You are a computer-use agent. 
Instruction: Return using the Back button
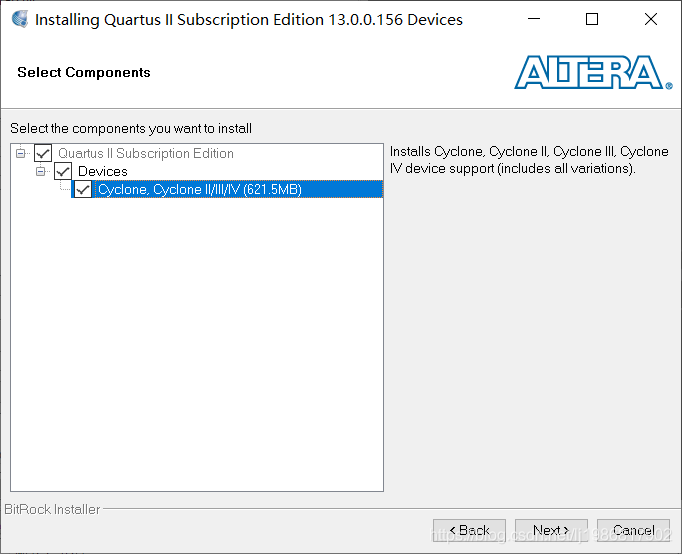pos(469,530)
